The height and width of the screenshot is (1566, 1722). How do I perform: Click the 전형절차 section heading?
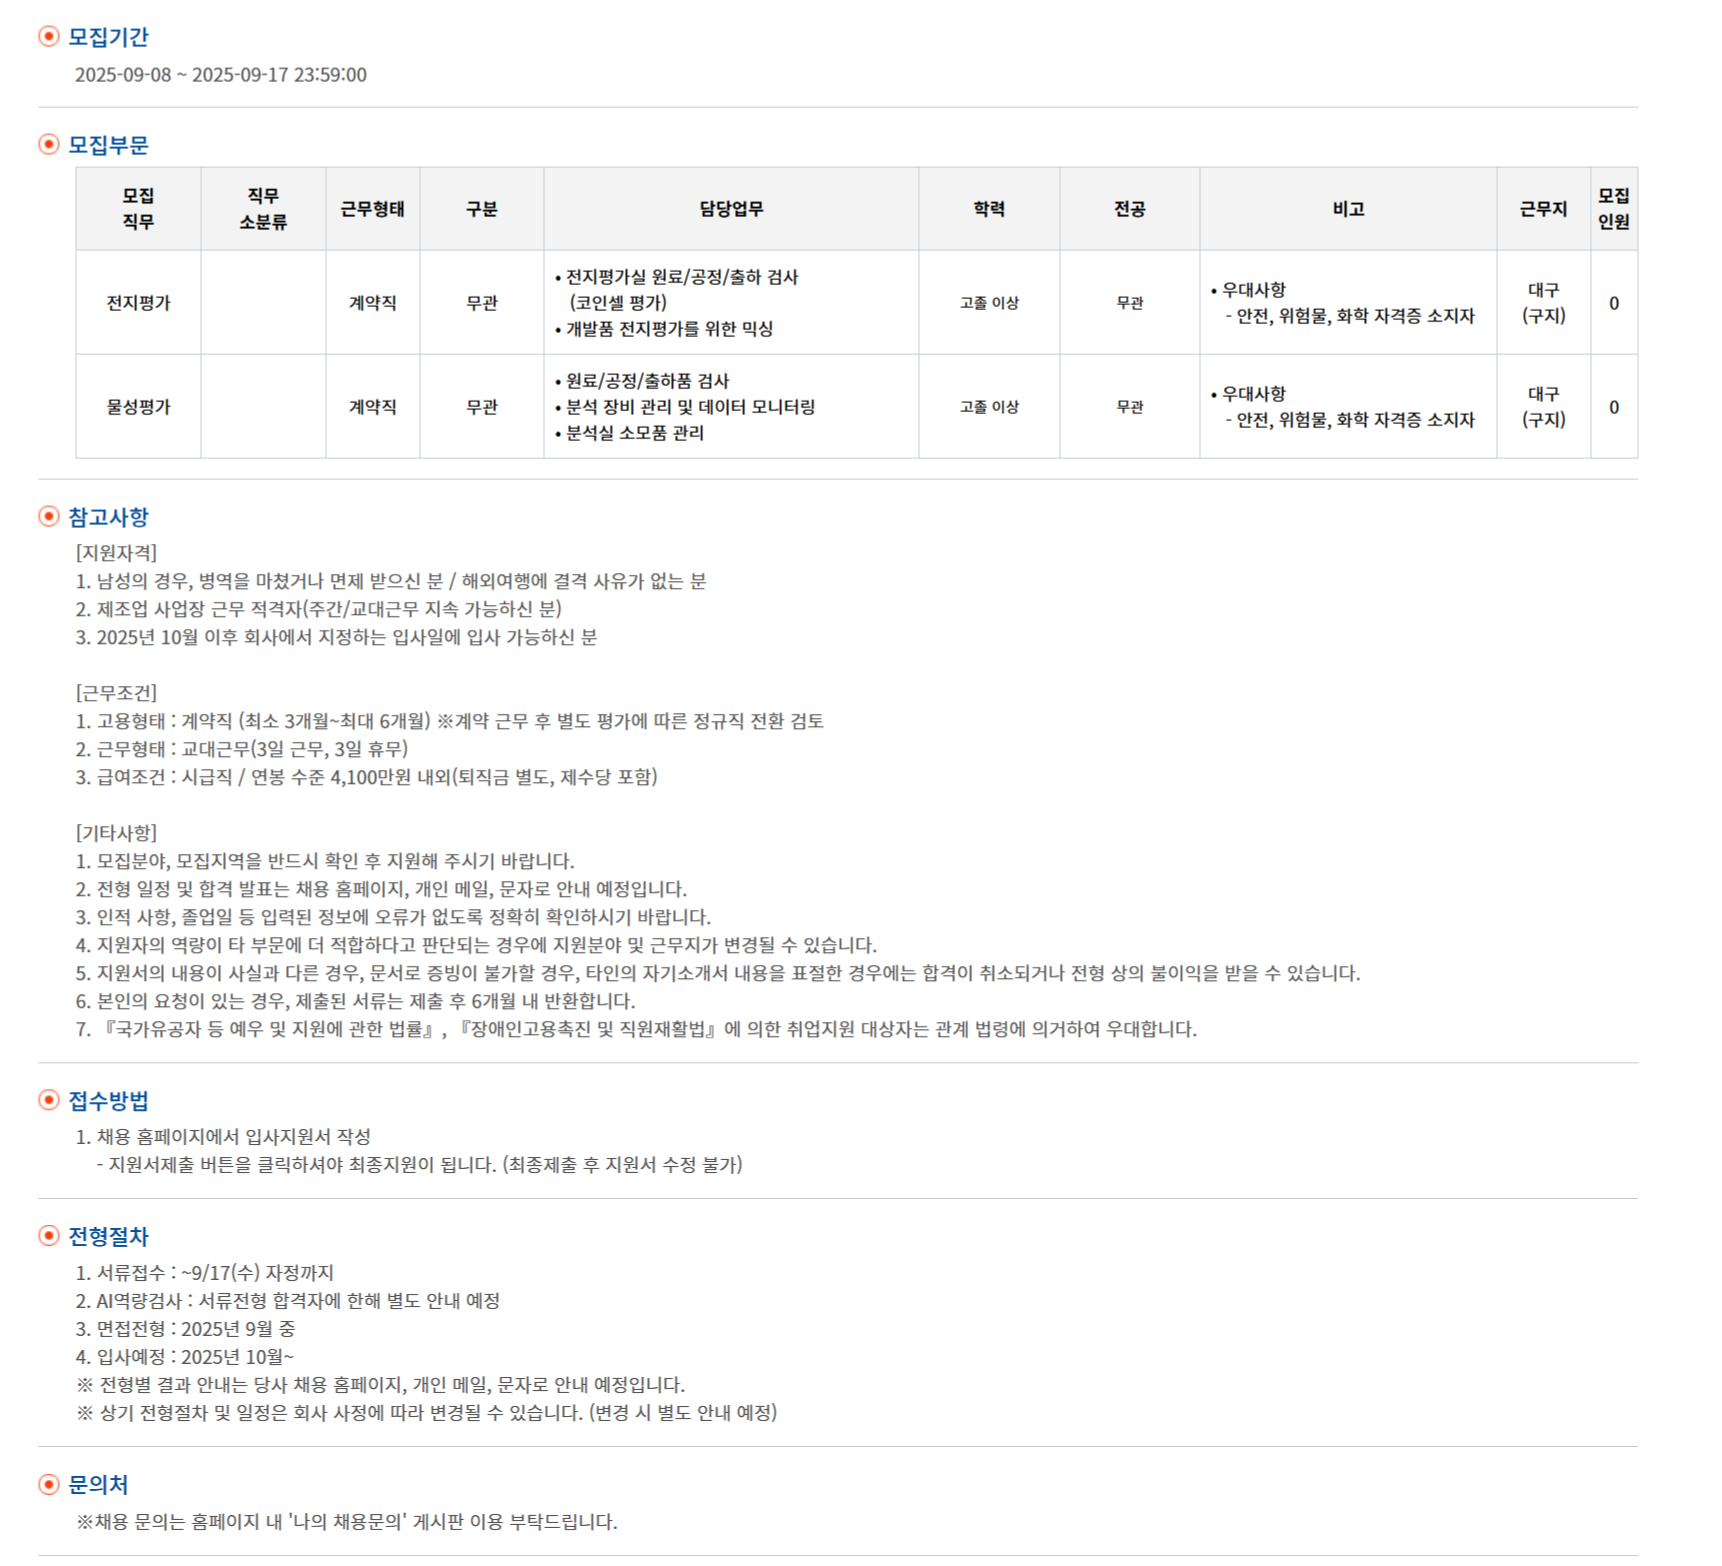tap(108, 1237)
